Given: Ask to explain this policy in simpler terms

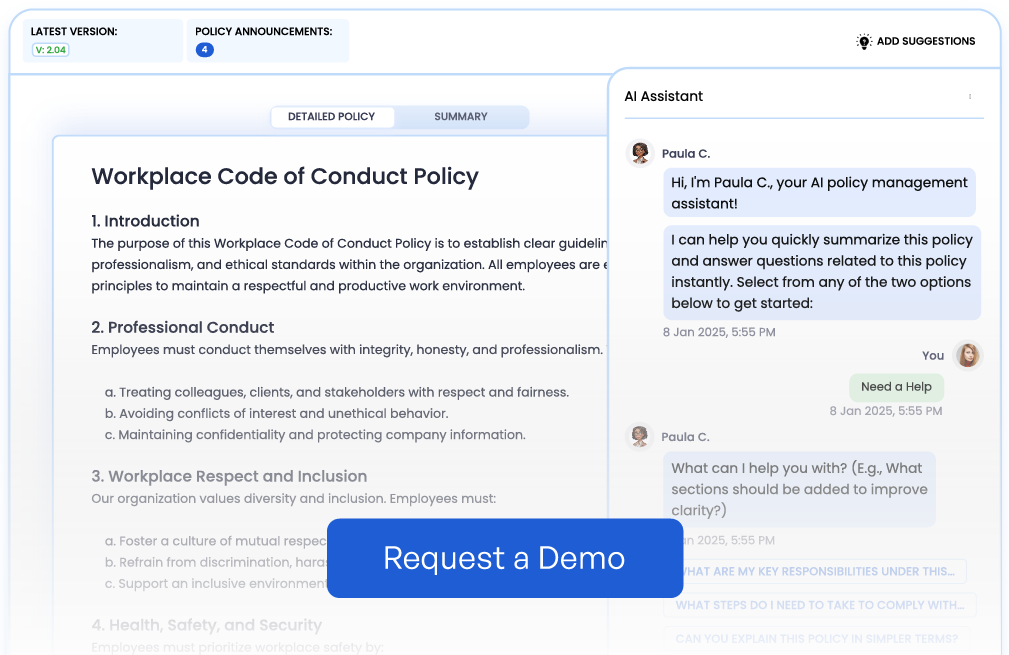Looking at the screenshot, I should [x=819, y=638].
